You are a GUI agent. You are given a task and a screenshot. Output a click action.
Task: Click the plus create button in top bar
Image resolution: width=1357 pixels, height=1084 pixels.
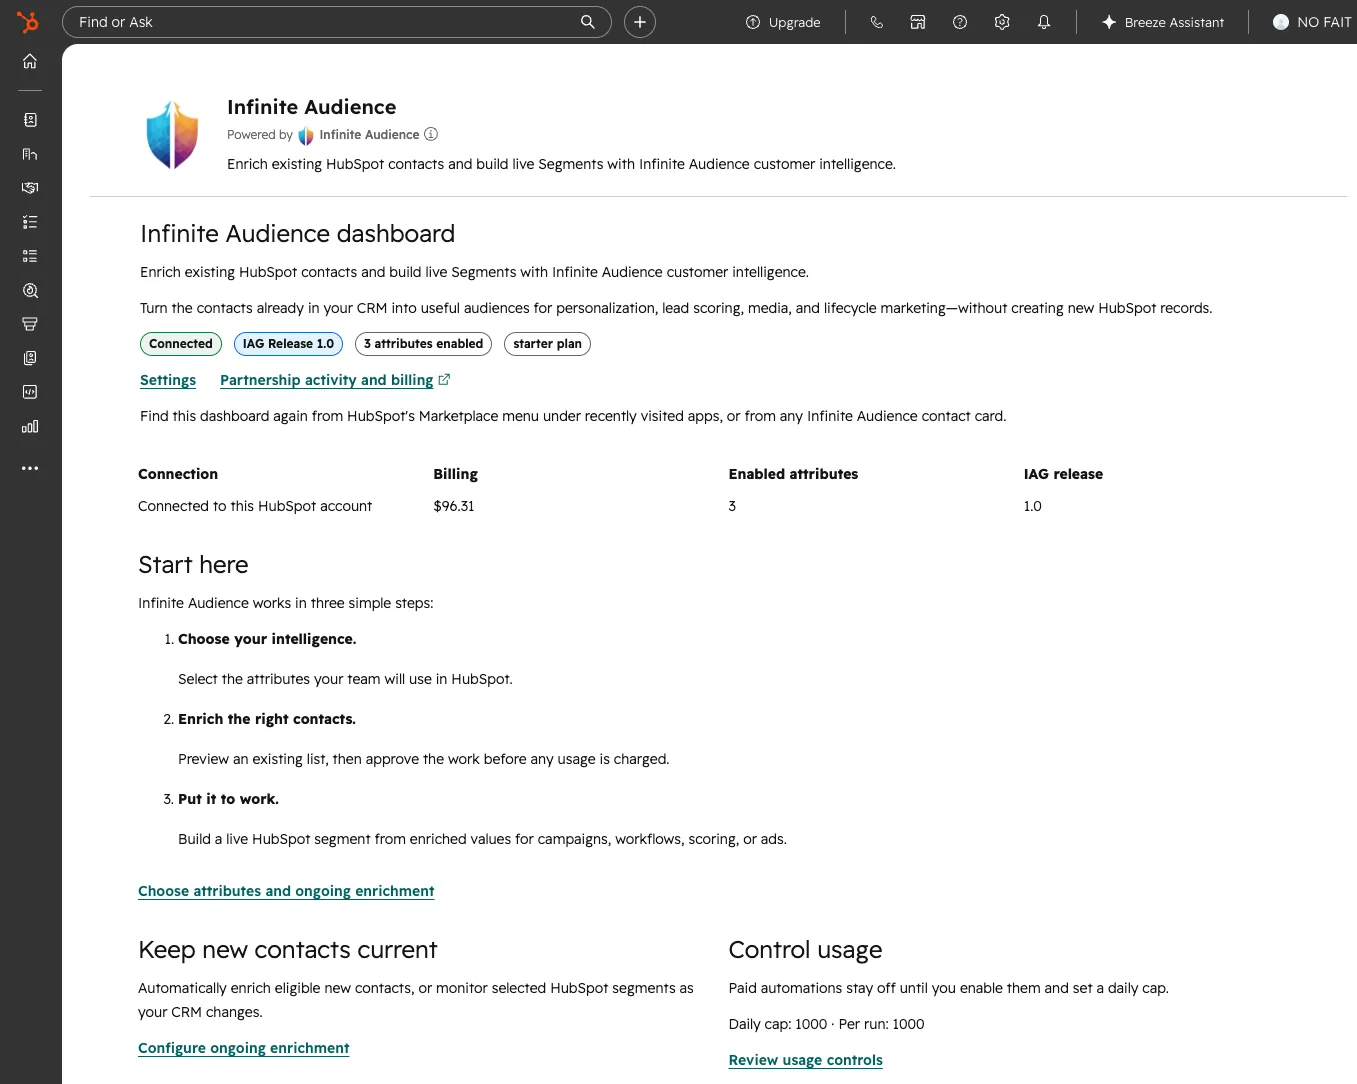coord(640,22)
